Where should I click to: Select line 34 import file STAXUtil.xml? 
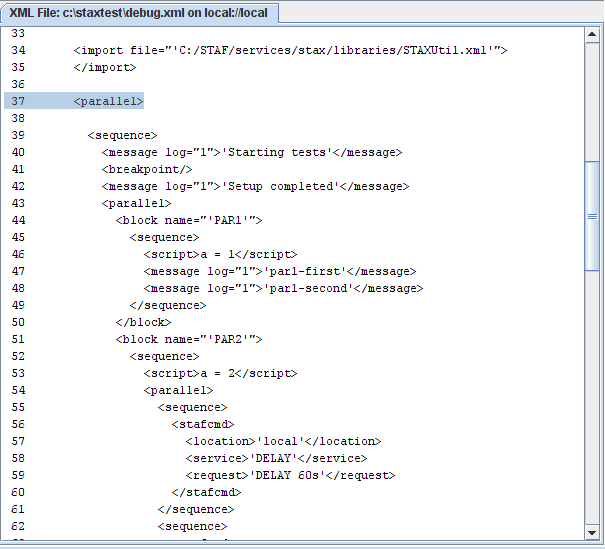(290, 50)
